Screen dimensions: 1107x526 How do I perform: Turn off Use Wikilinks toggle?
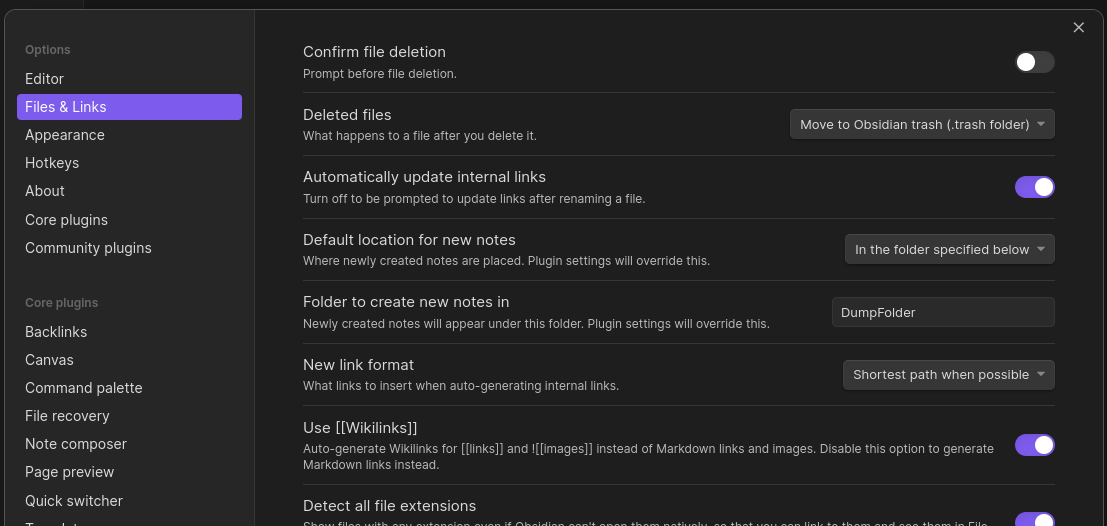1034,445
